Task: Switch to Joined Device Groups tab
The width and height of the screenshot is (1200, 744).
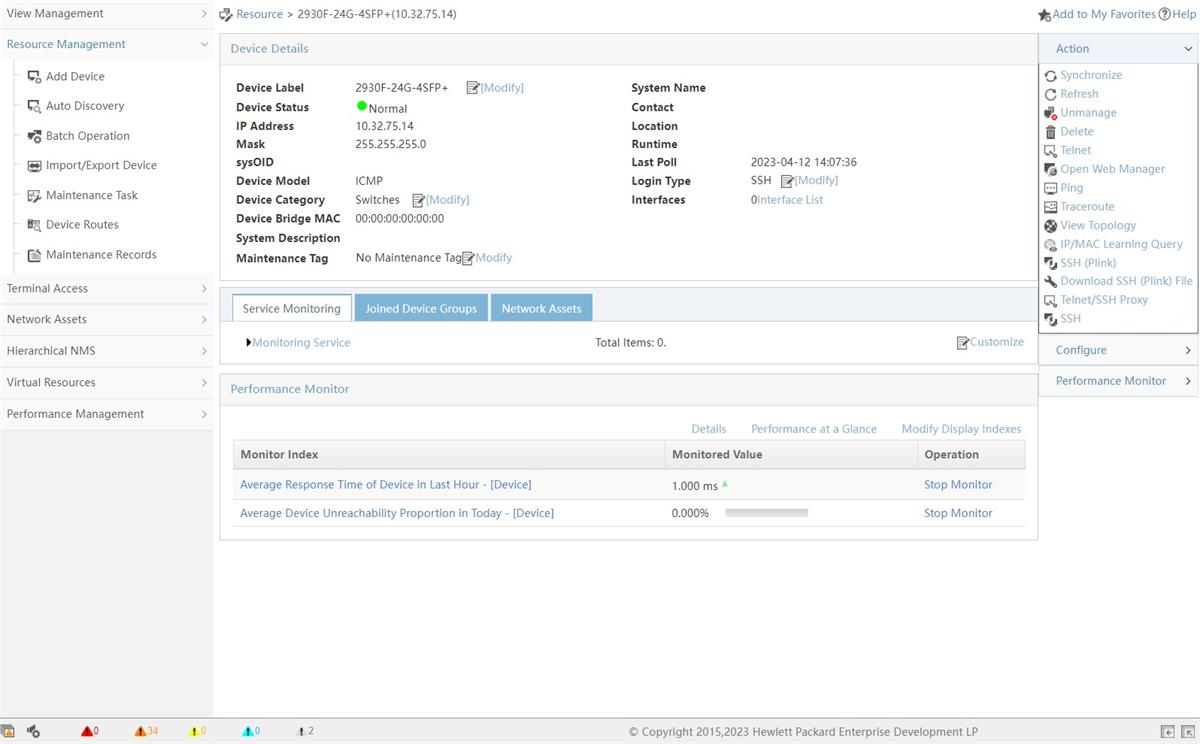Action: pyautogui.click(x=421, y=308)
